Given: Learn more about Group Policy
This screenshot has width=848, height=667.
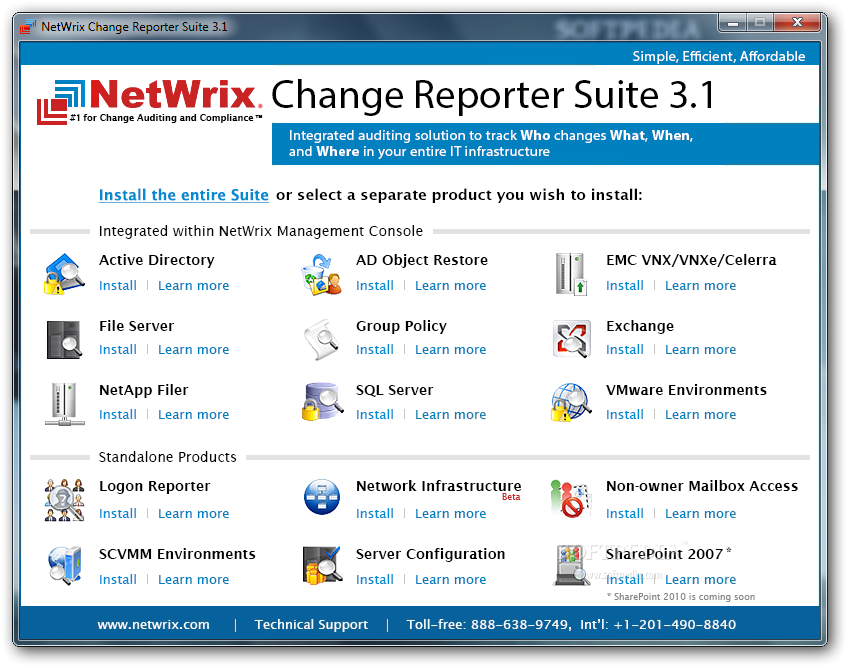Looking at the screenshot, I should (450, 349).
